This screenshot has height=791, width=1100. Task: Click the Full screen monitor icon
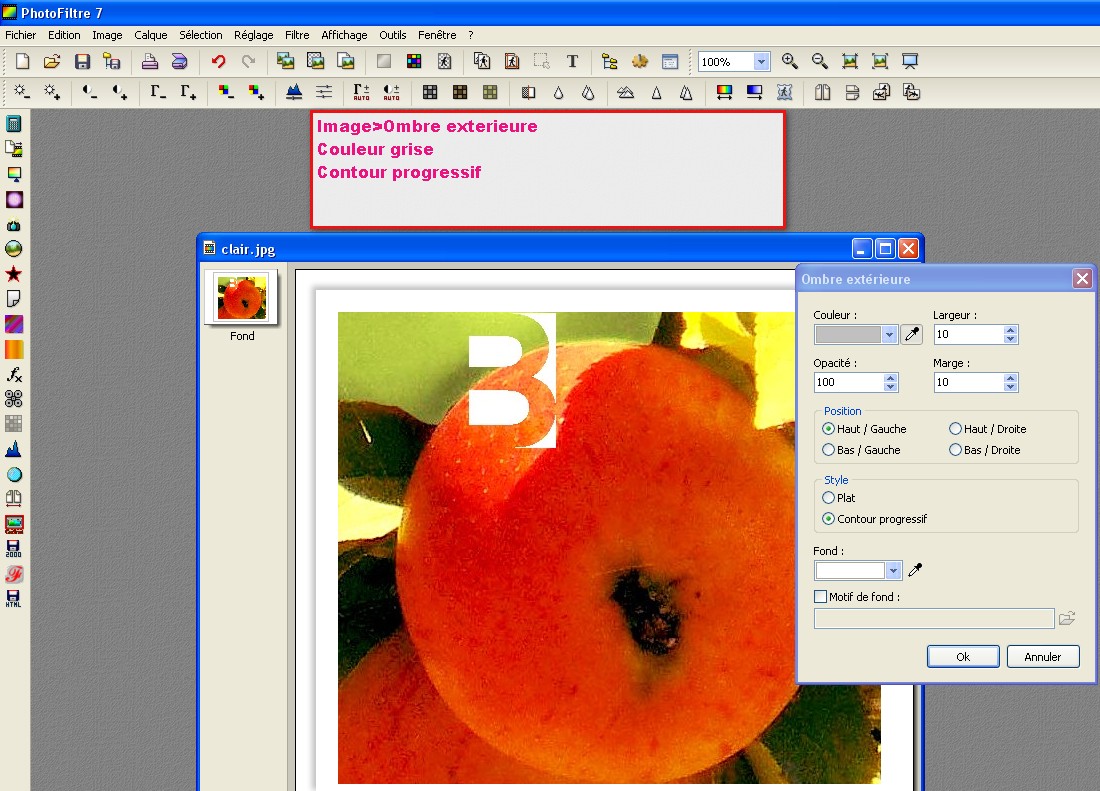tap(910, 62)
